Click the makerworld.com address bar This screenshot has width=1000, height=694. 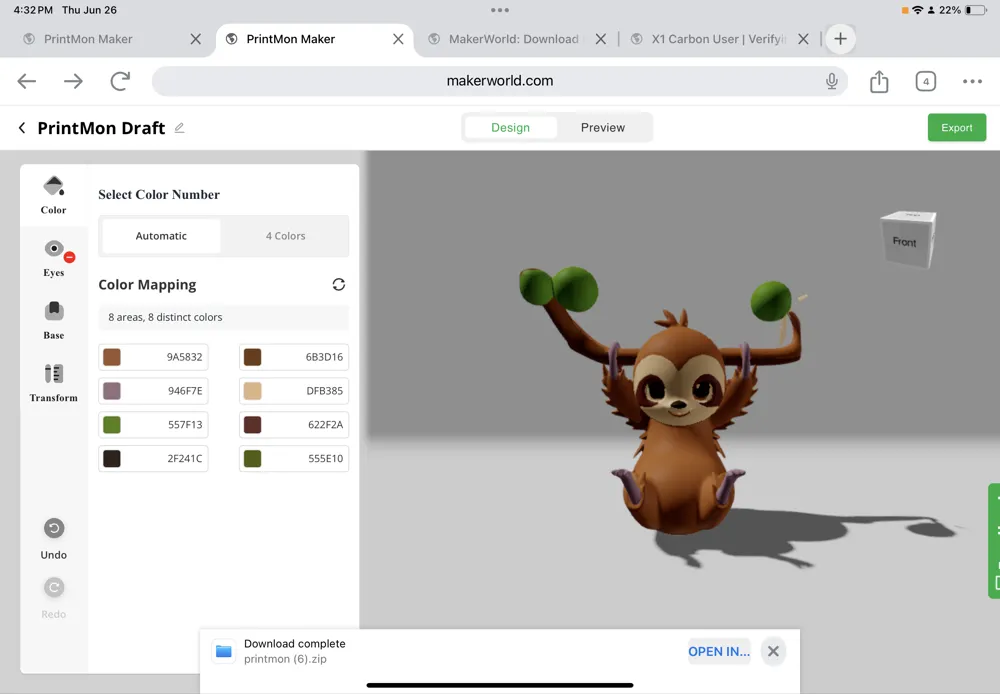click(499, 81)
